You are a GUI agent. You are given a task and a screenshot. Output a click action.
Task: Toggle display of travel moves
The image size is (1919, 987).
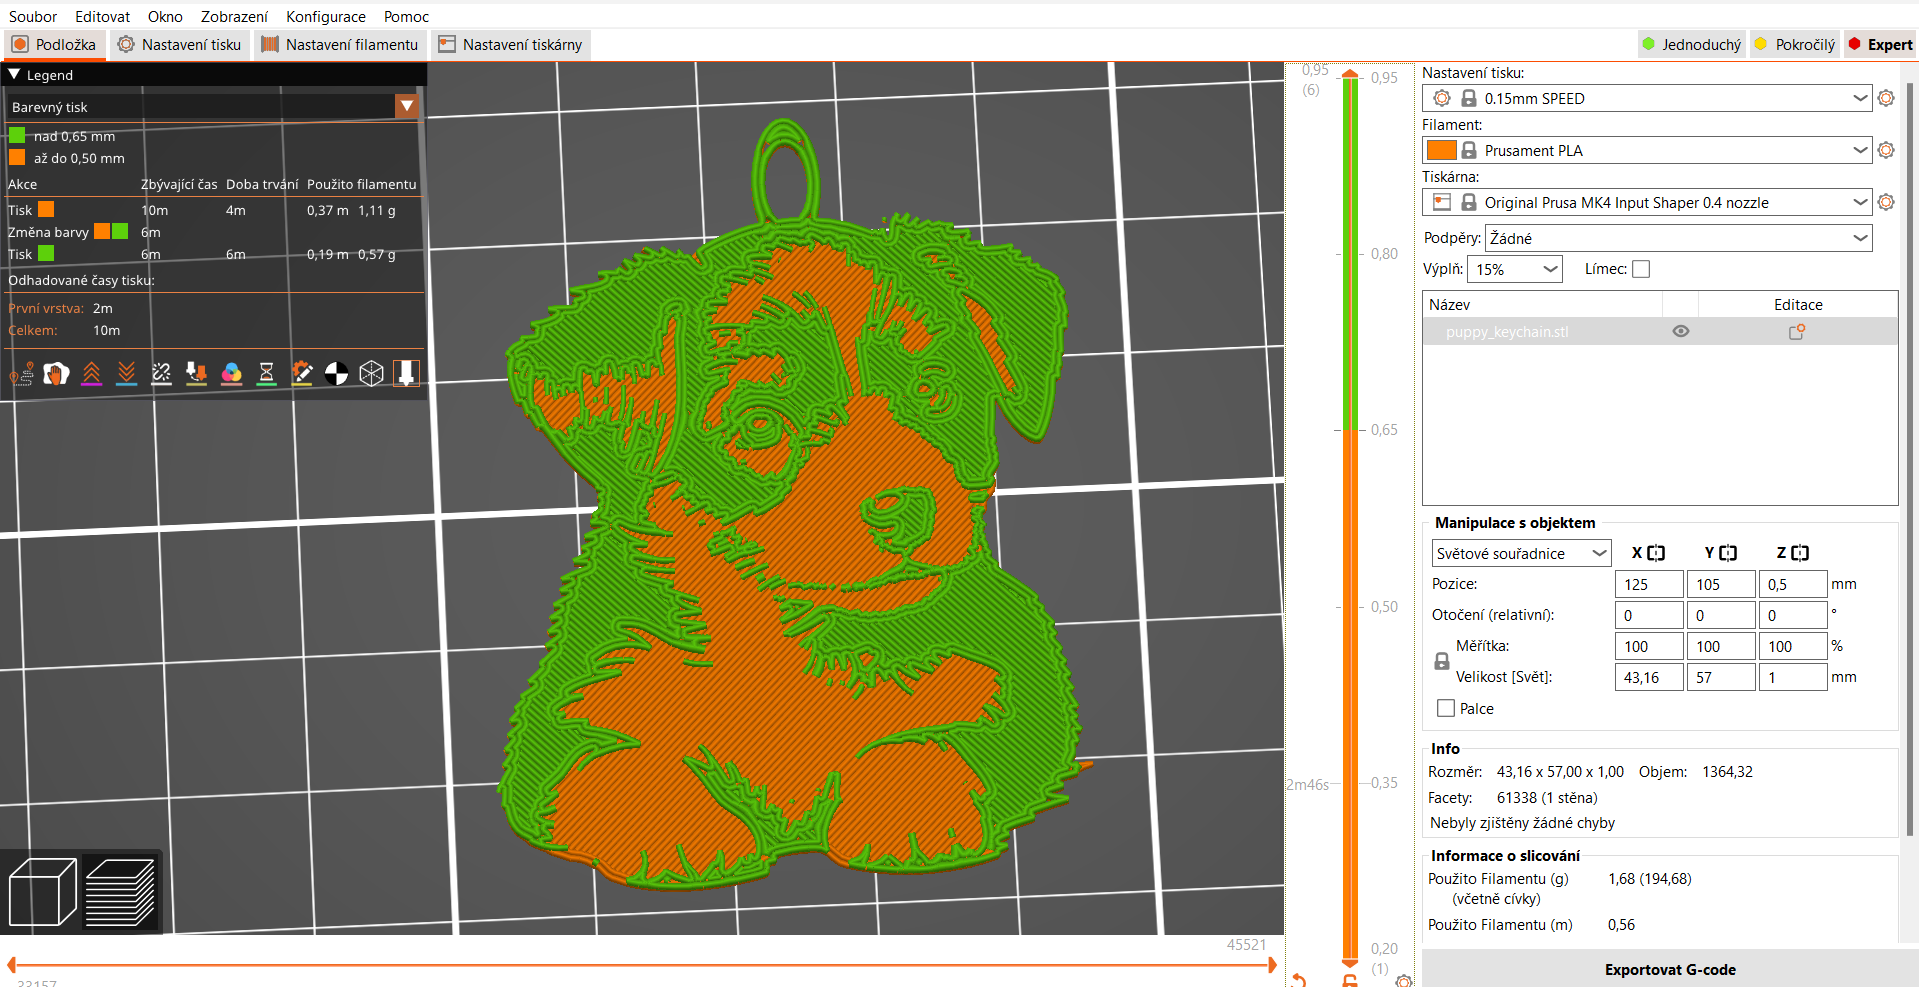(20, 373)
